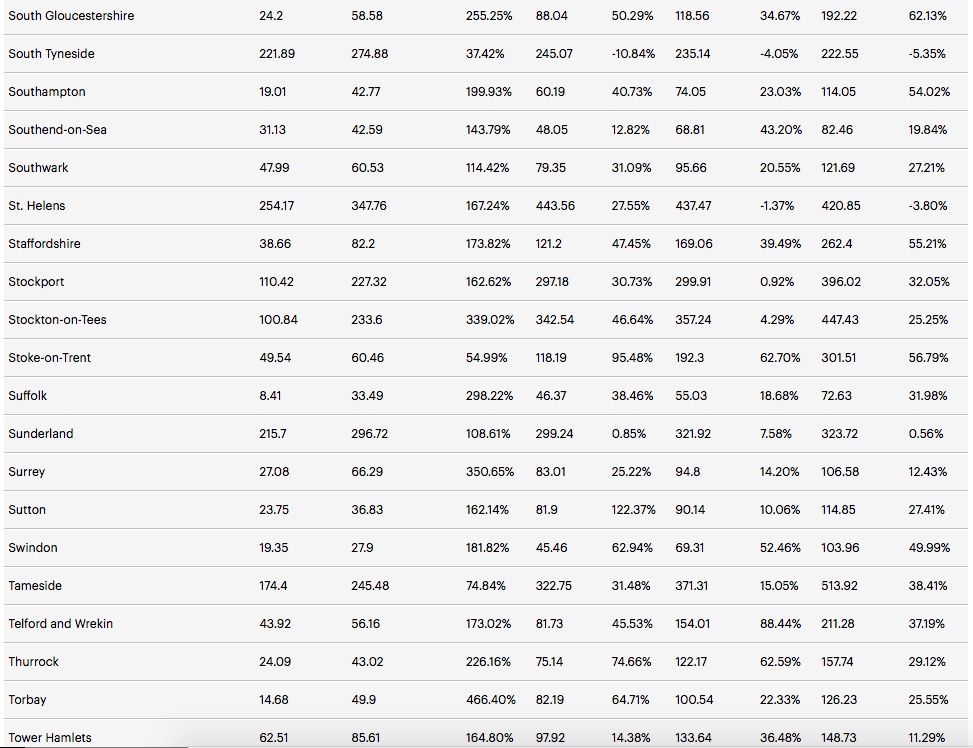Viewport: 973px width, 748px height.
Task: Click the Southwark row name
Action: click(38, 168)
